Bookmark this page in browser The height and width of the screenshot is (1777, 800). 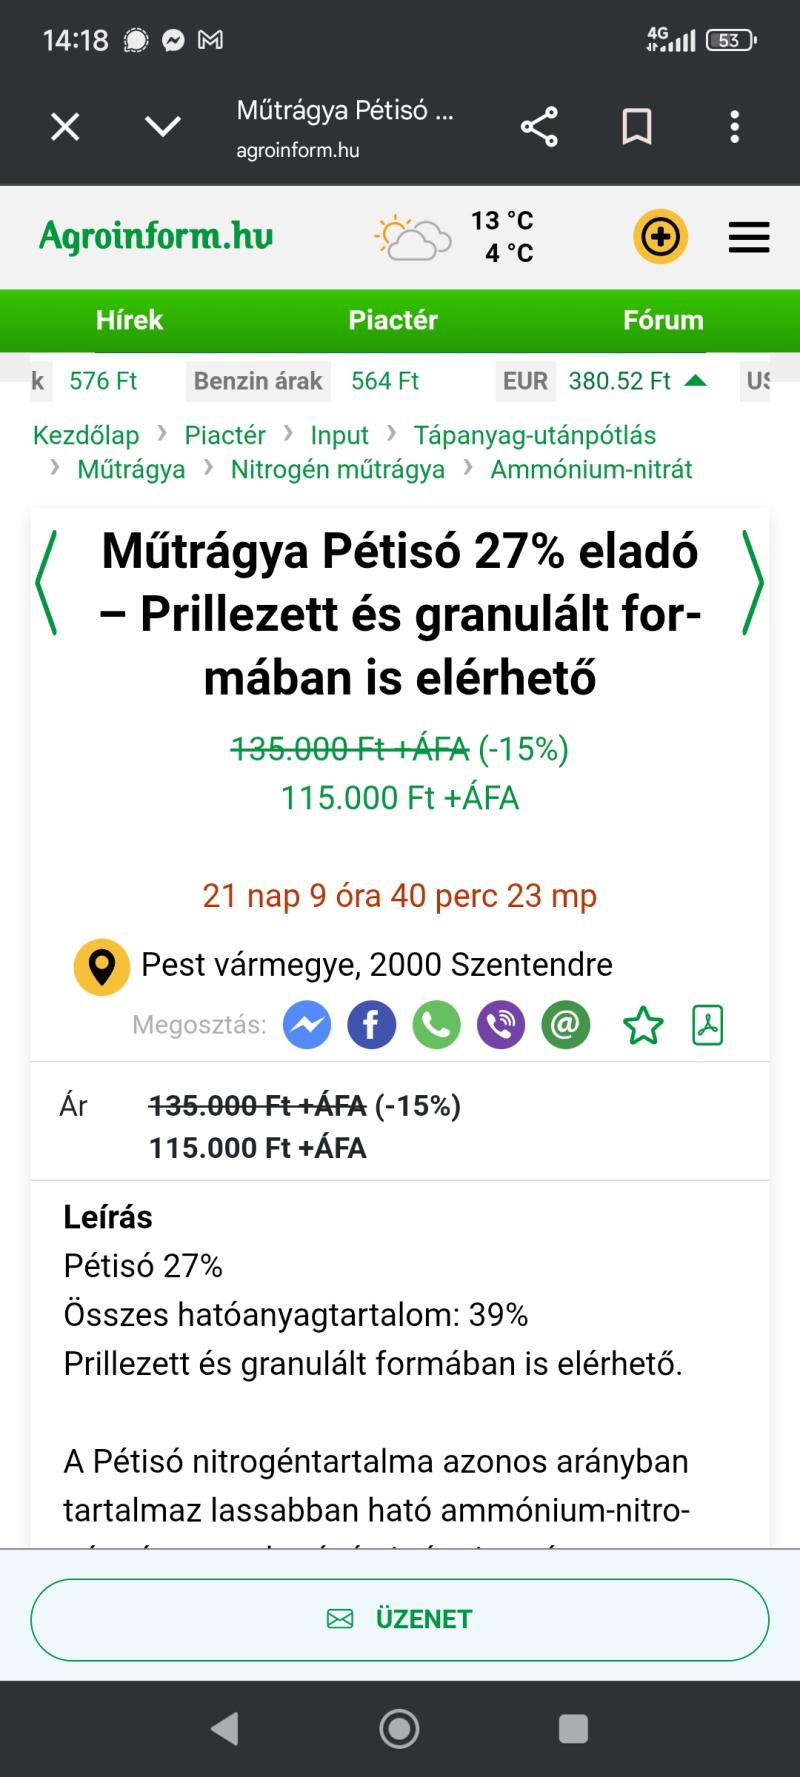[x=637, y=127]
